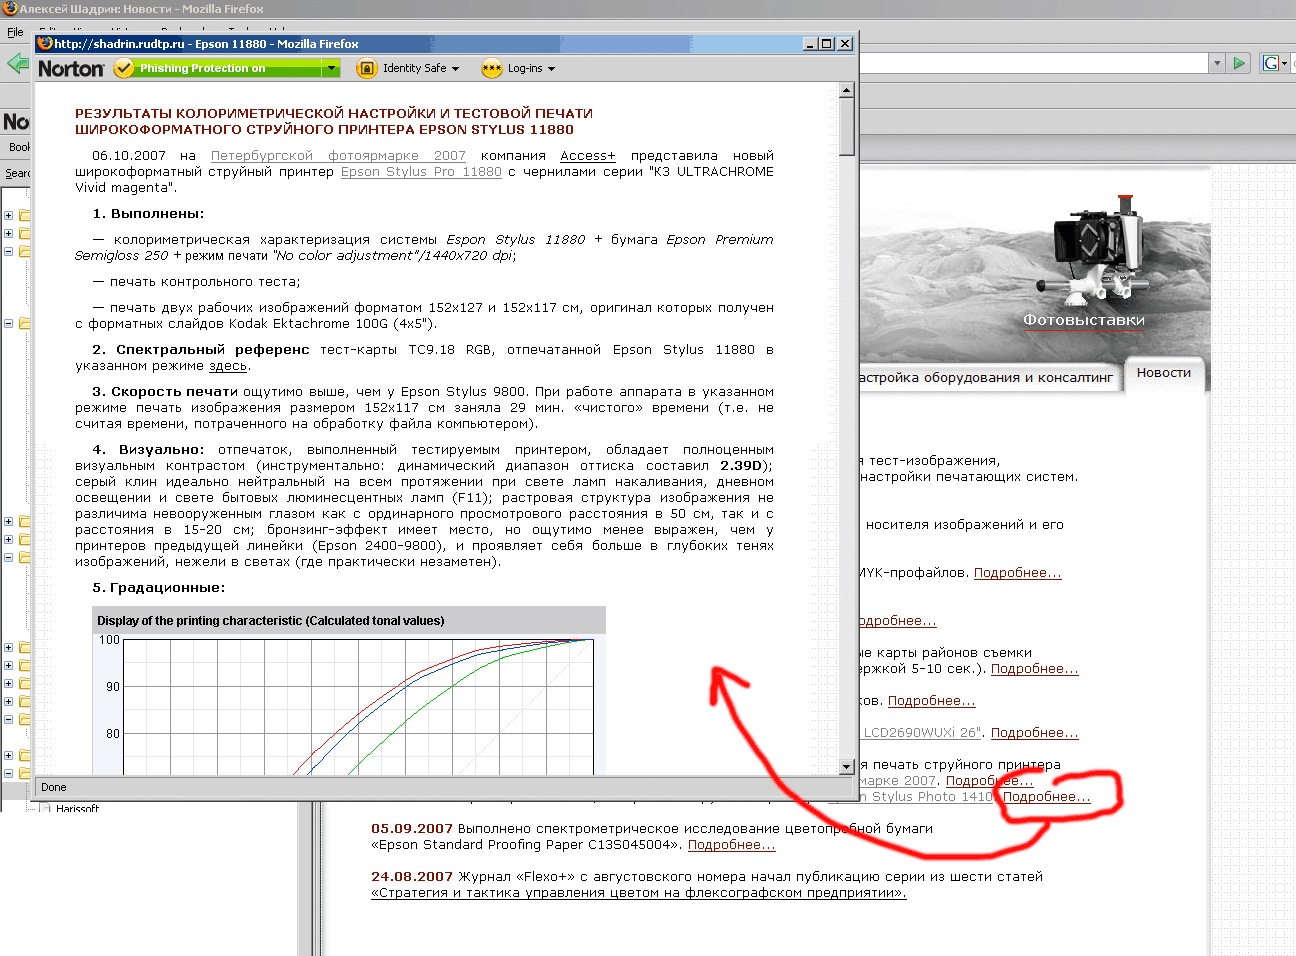Screen dimensions: 1296x956
Task: Click the Log-ins yellow password icon
Action: [x=491, y=68]
